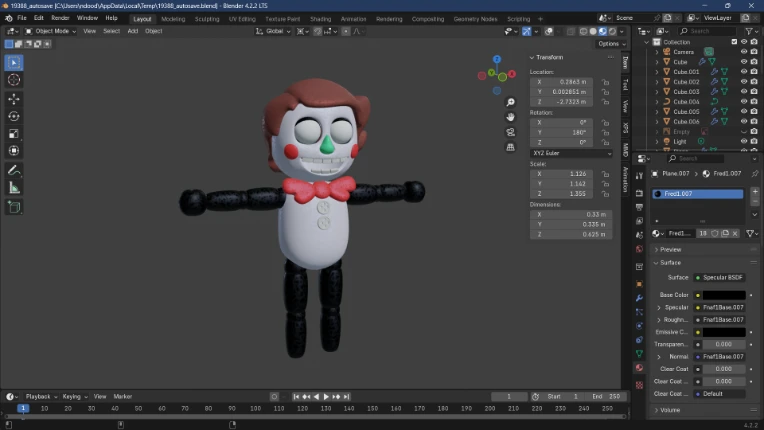Screen dimensions: 764x430
Task: Select the Fred1.007 material slot
Action: click(x=698, y=194)
